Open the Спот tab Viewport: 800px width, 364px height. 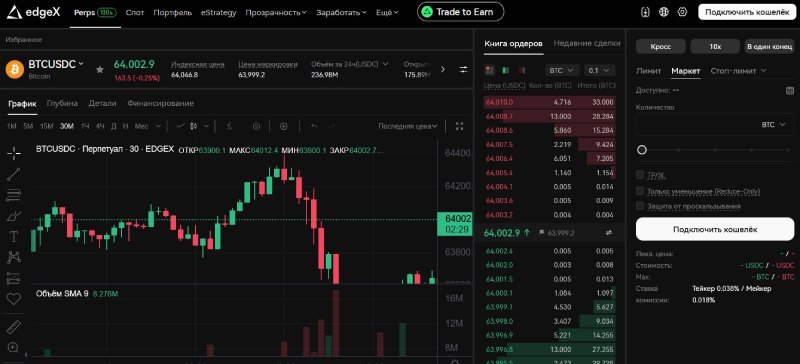(x=135, y=13)
